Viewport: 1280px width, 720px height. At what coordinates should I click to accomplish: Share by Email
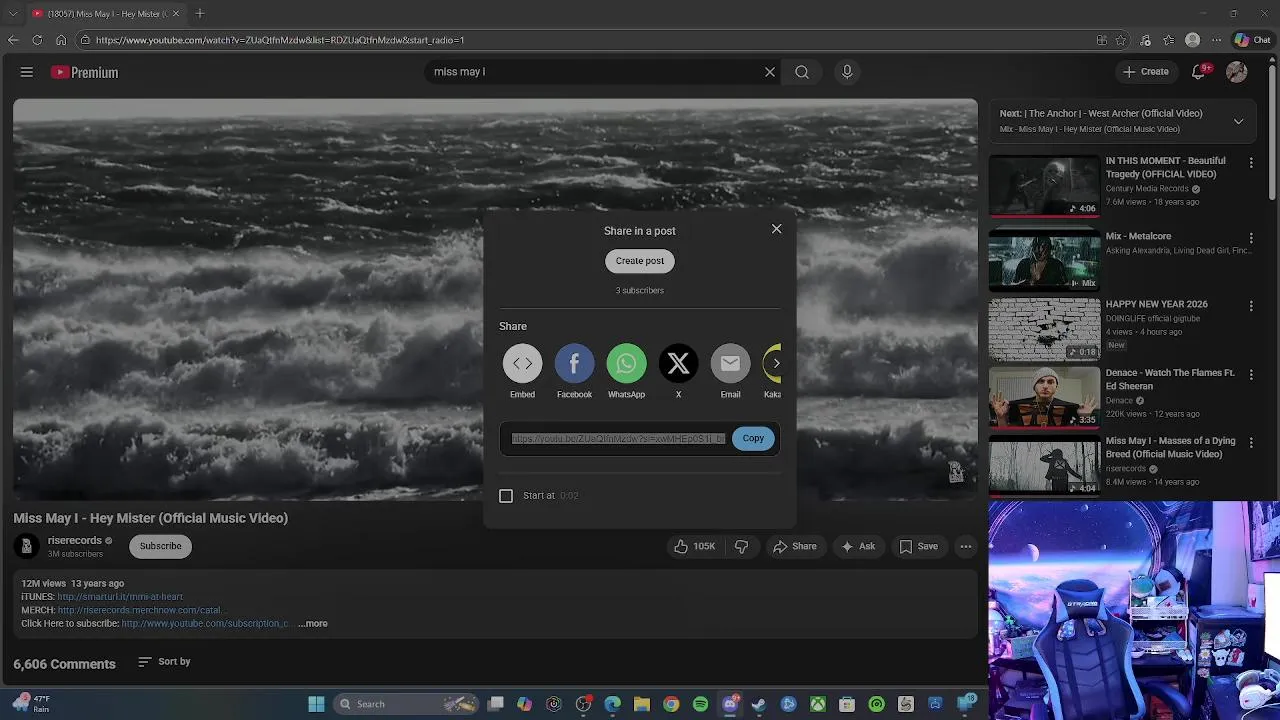pos(730,364)
